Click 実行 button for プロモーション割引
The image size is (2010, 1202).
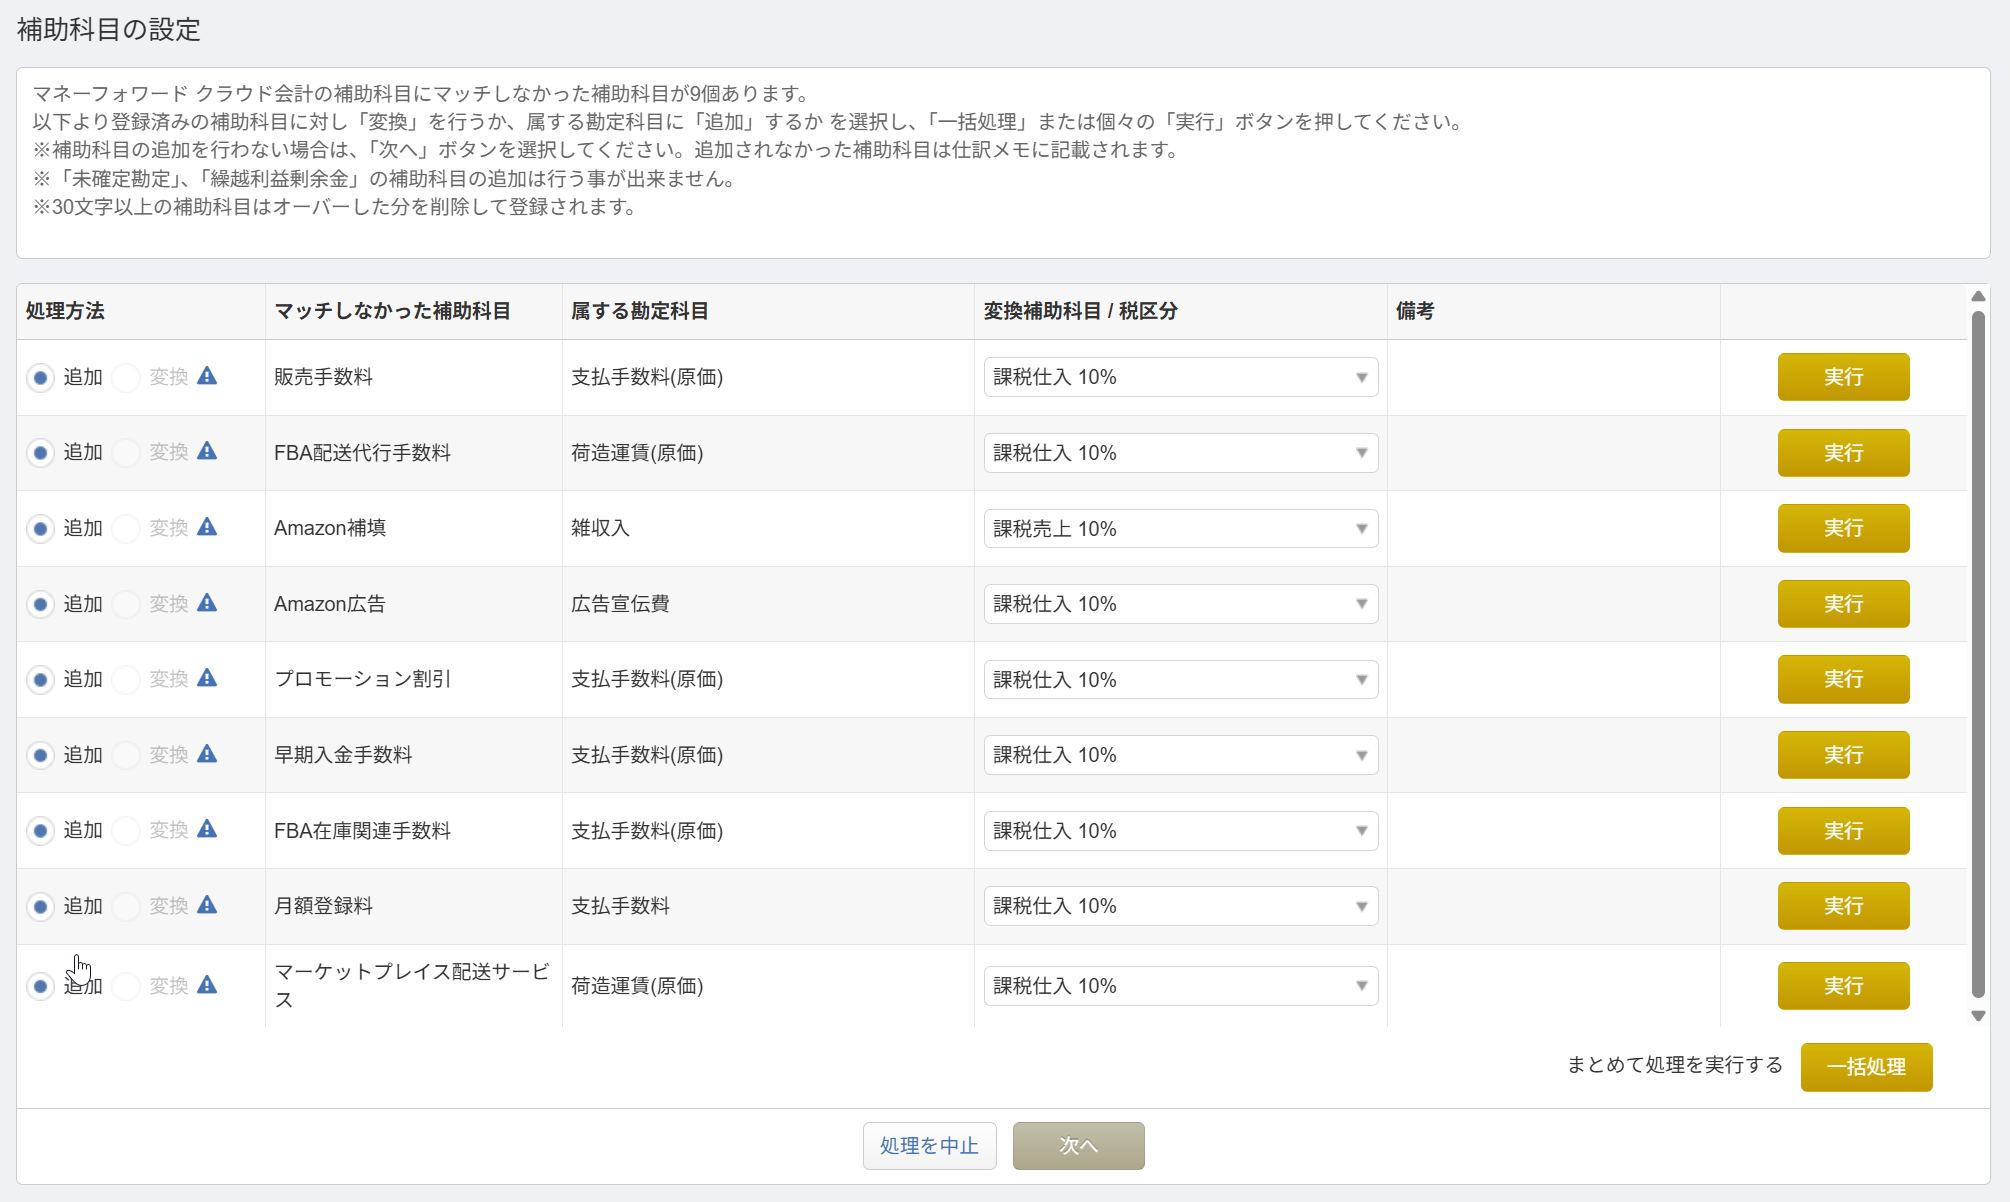click(1843, 680)
